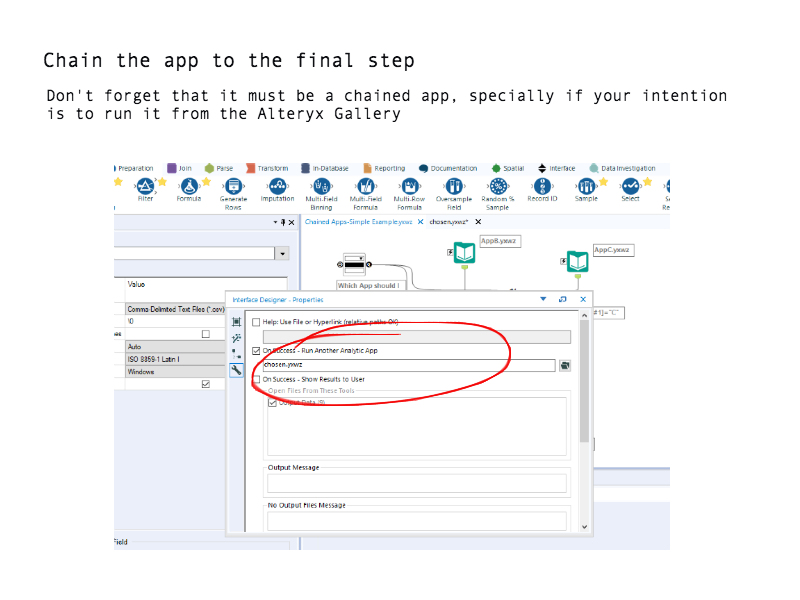Check On Success - Show Results to User
800x600 pixels.
[257, 380]
